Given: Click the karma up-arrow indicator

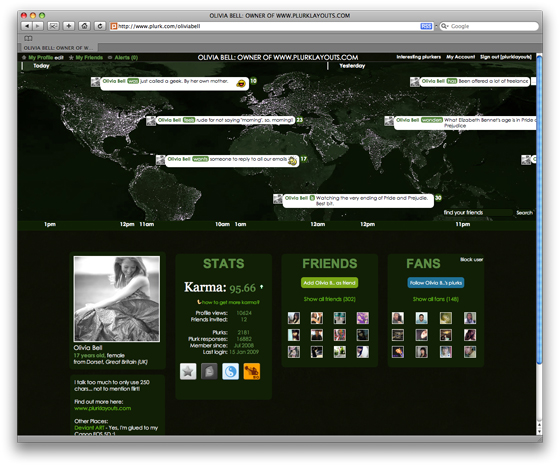Looking at the screenshot, I should point(262,287).
